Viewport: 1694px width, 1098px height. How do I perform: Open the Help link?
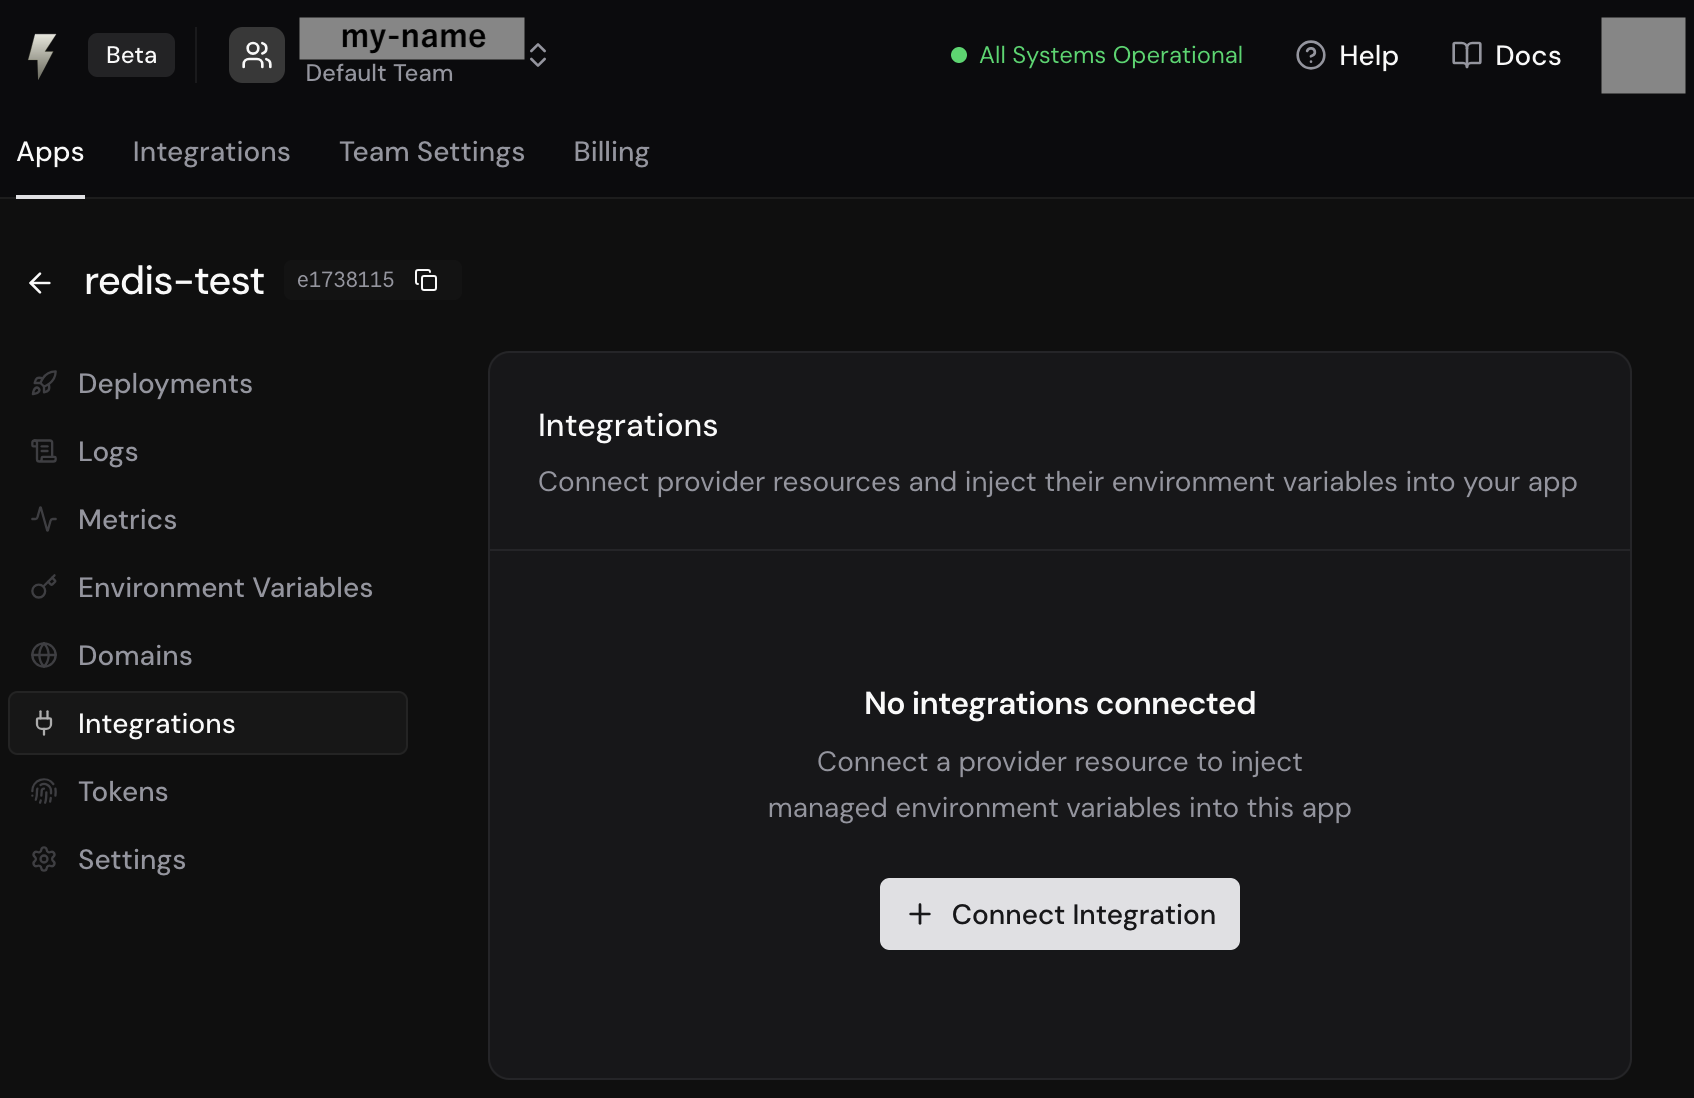click(1347, 55)
